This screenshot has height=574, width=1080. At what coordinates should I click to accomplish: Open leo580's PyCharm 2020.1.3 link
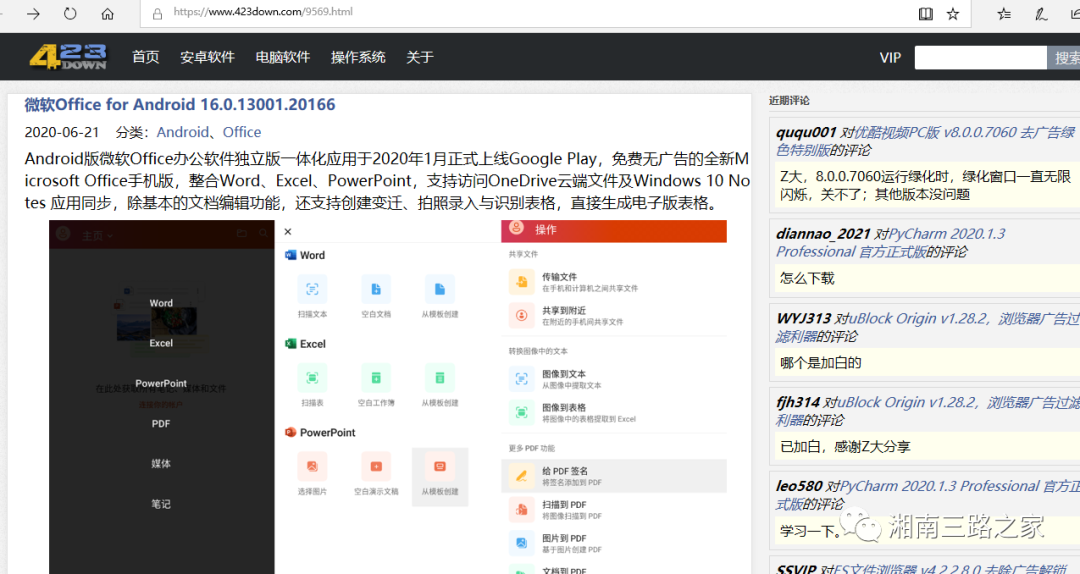(x=928, y=495)
